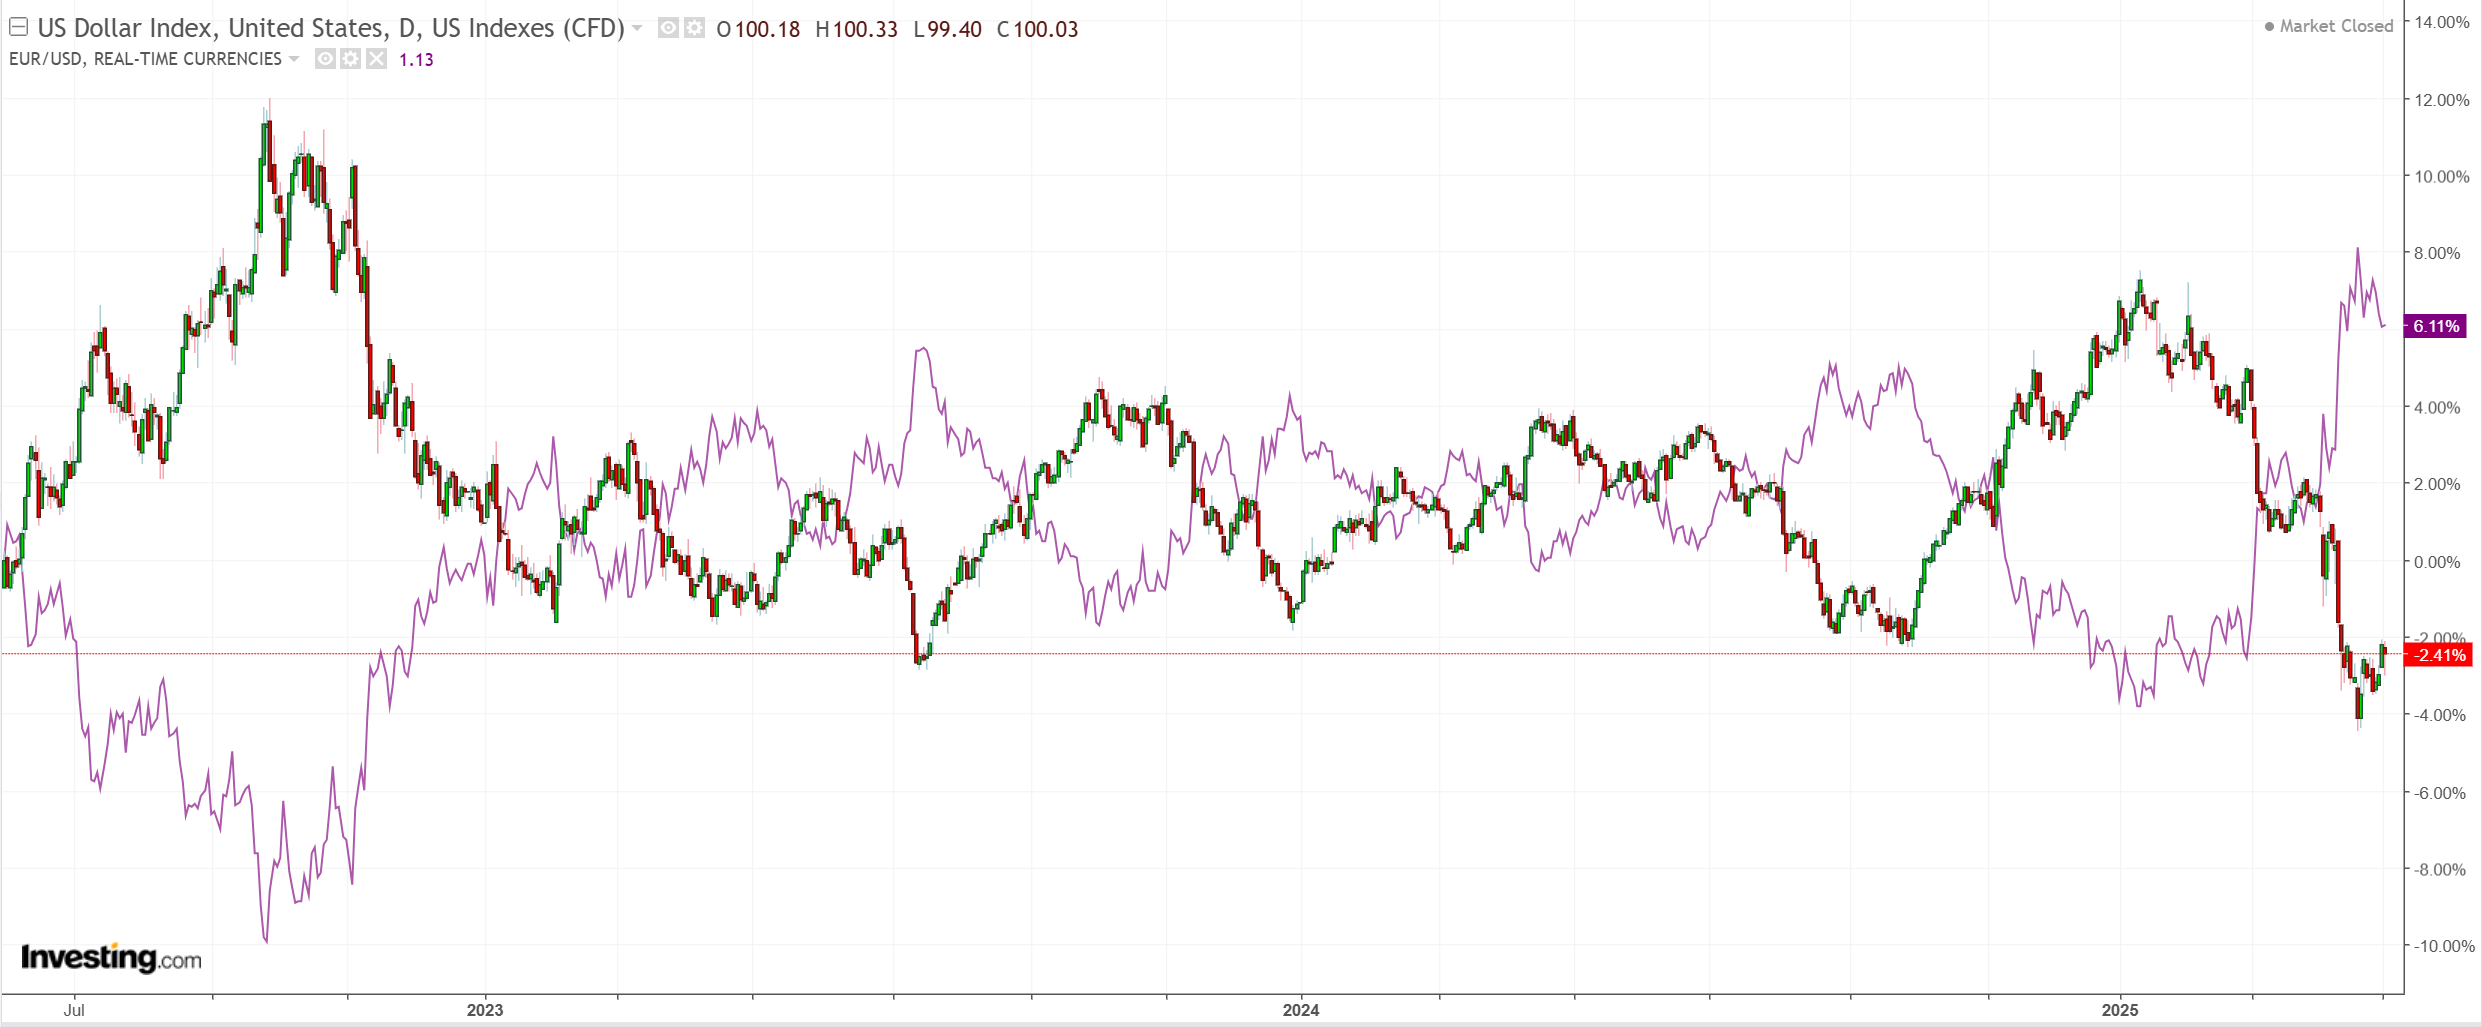Collapse the chart legend with the minus box
The width and height of the screenshot is (2482, 1027).
click(18, 28)
